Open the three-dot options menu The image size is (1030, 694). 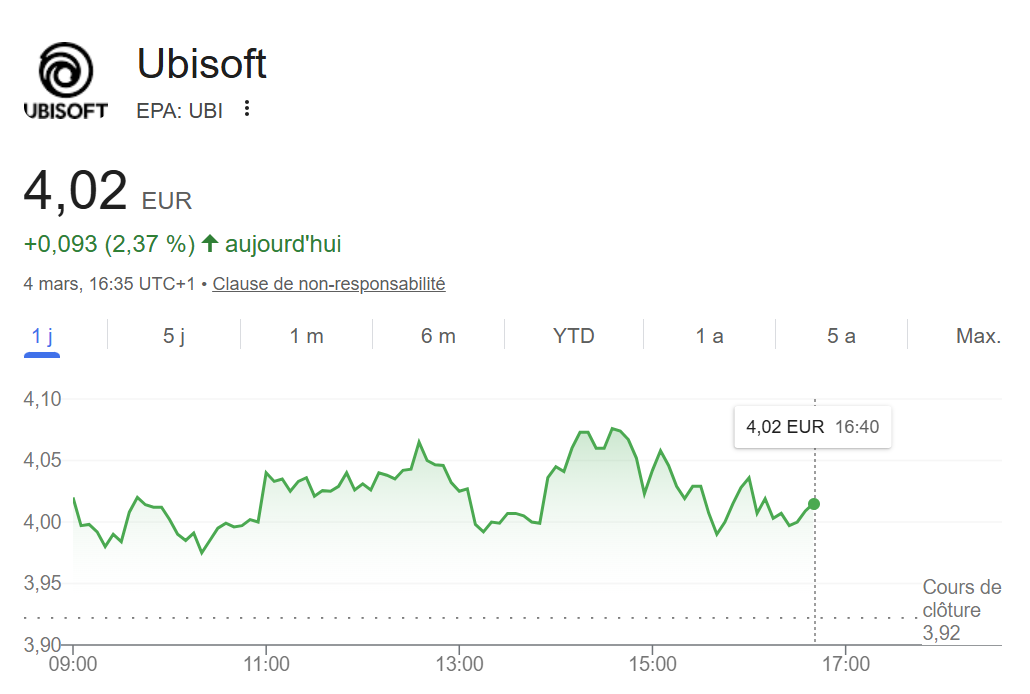[x=247, y=109]
